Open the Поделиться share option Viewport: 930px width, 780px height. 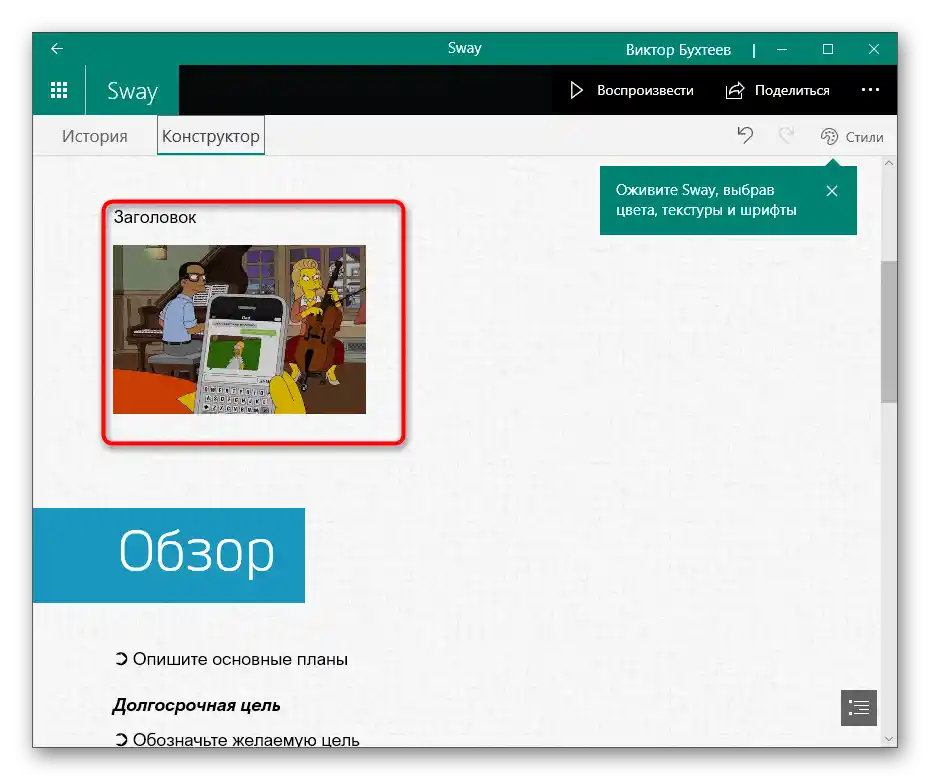778,90
